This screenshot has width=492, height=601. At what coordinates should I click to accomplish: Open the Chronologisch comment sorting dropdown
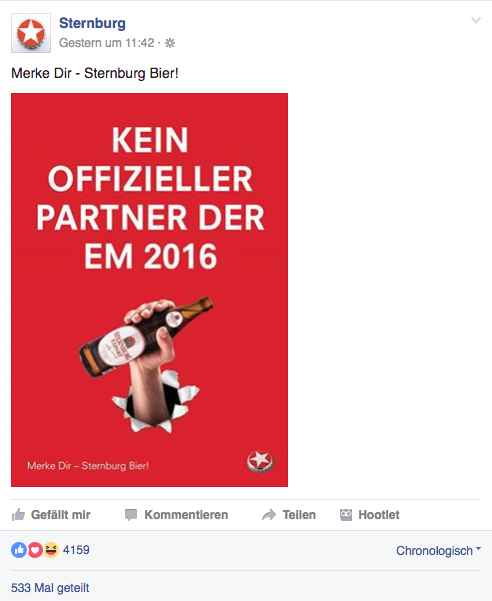coord(438,550)
